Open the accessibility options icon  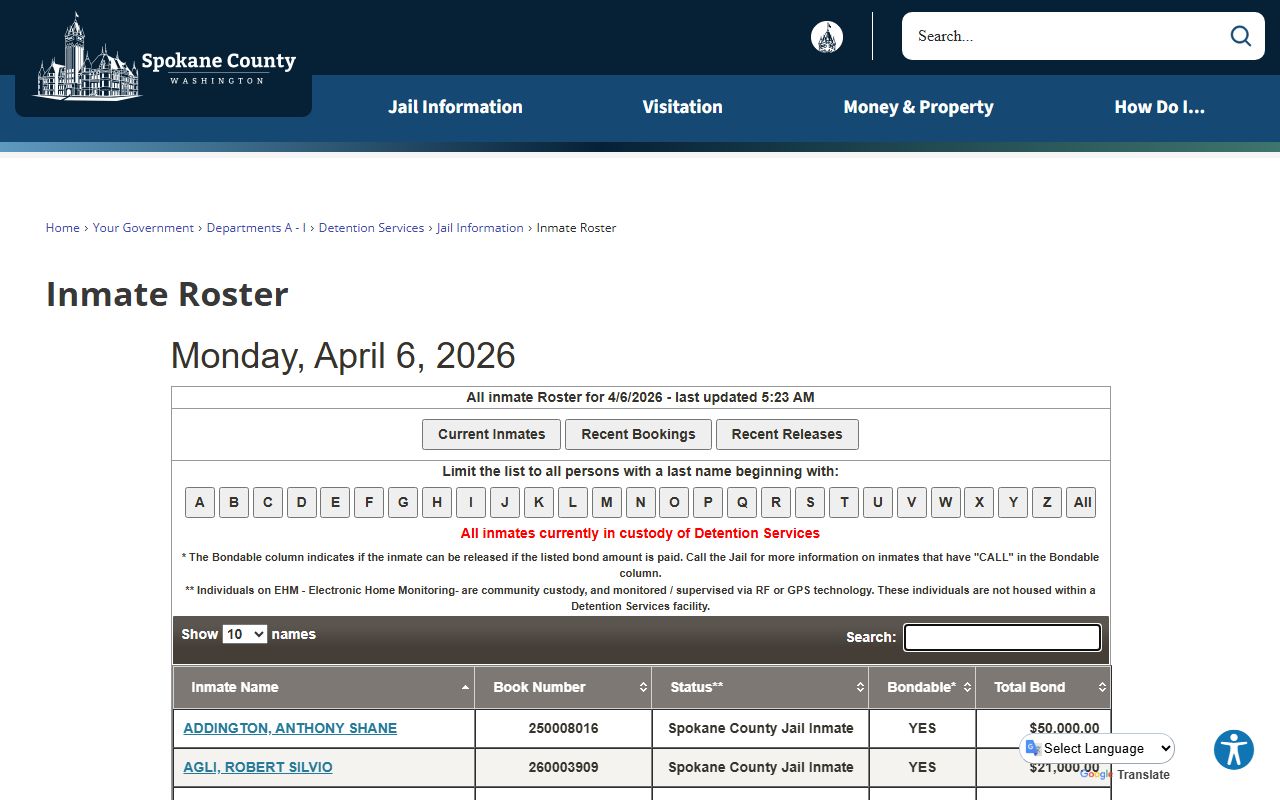coord(1233,749)
